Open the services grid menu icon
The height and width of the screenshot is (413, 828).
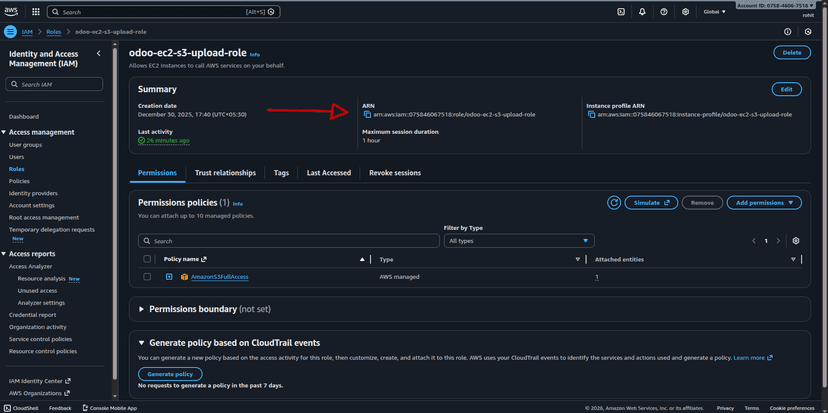(x=36, y=12)
